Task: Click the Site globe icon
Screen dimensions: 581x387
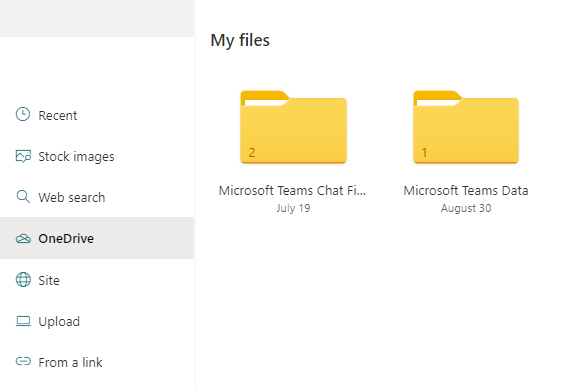Action: 23,280
